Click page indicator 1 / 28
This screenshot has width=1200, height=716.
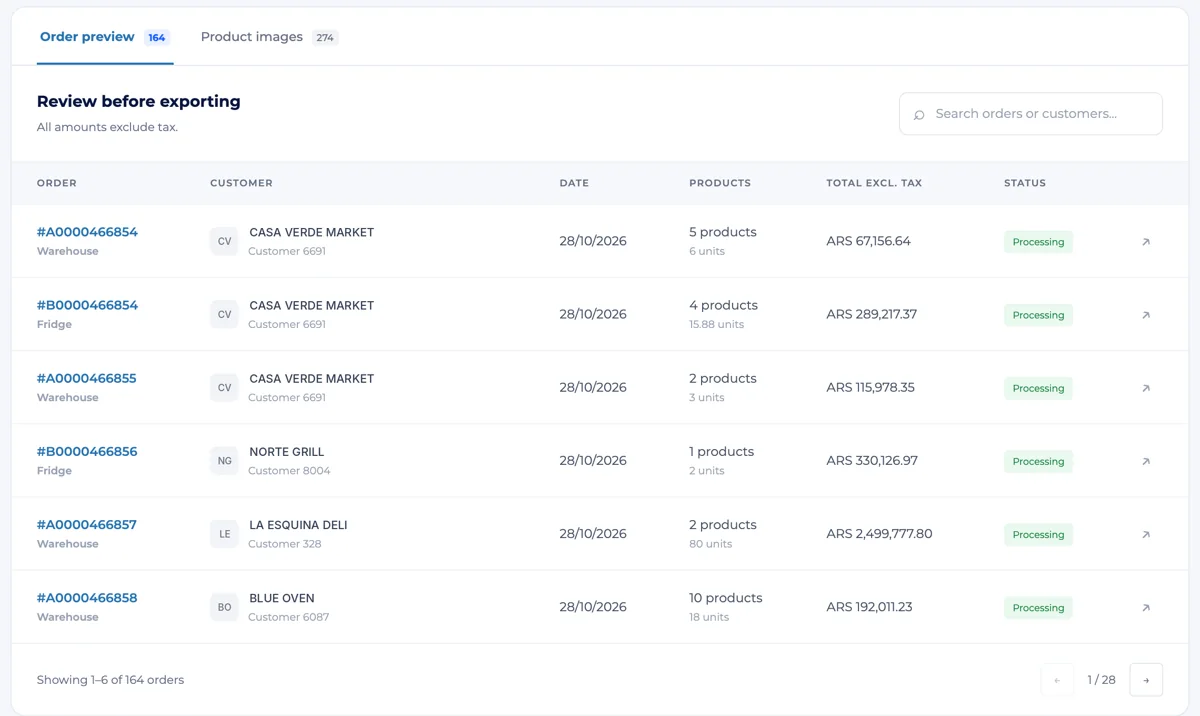pyautogui.click(x=1101, y=680)
